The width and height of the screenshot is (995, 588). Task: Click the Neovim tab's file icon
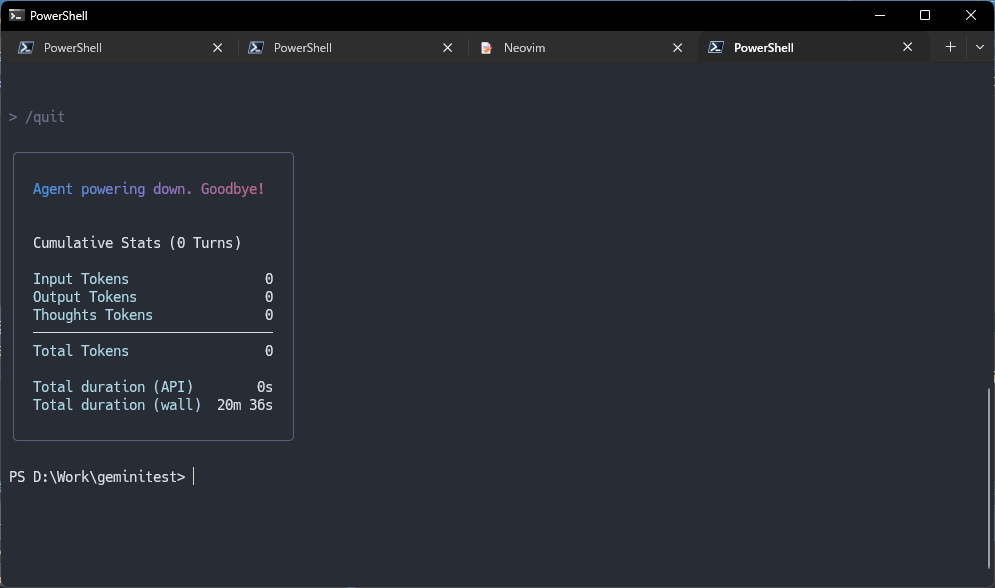[486, 48]
